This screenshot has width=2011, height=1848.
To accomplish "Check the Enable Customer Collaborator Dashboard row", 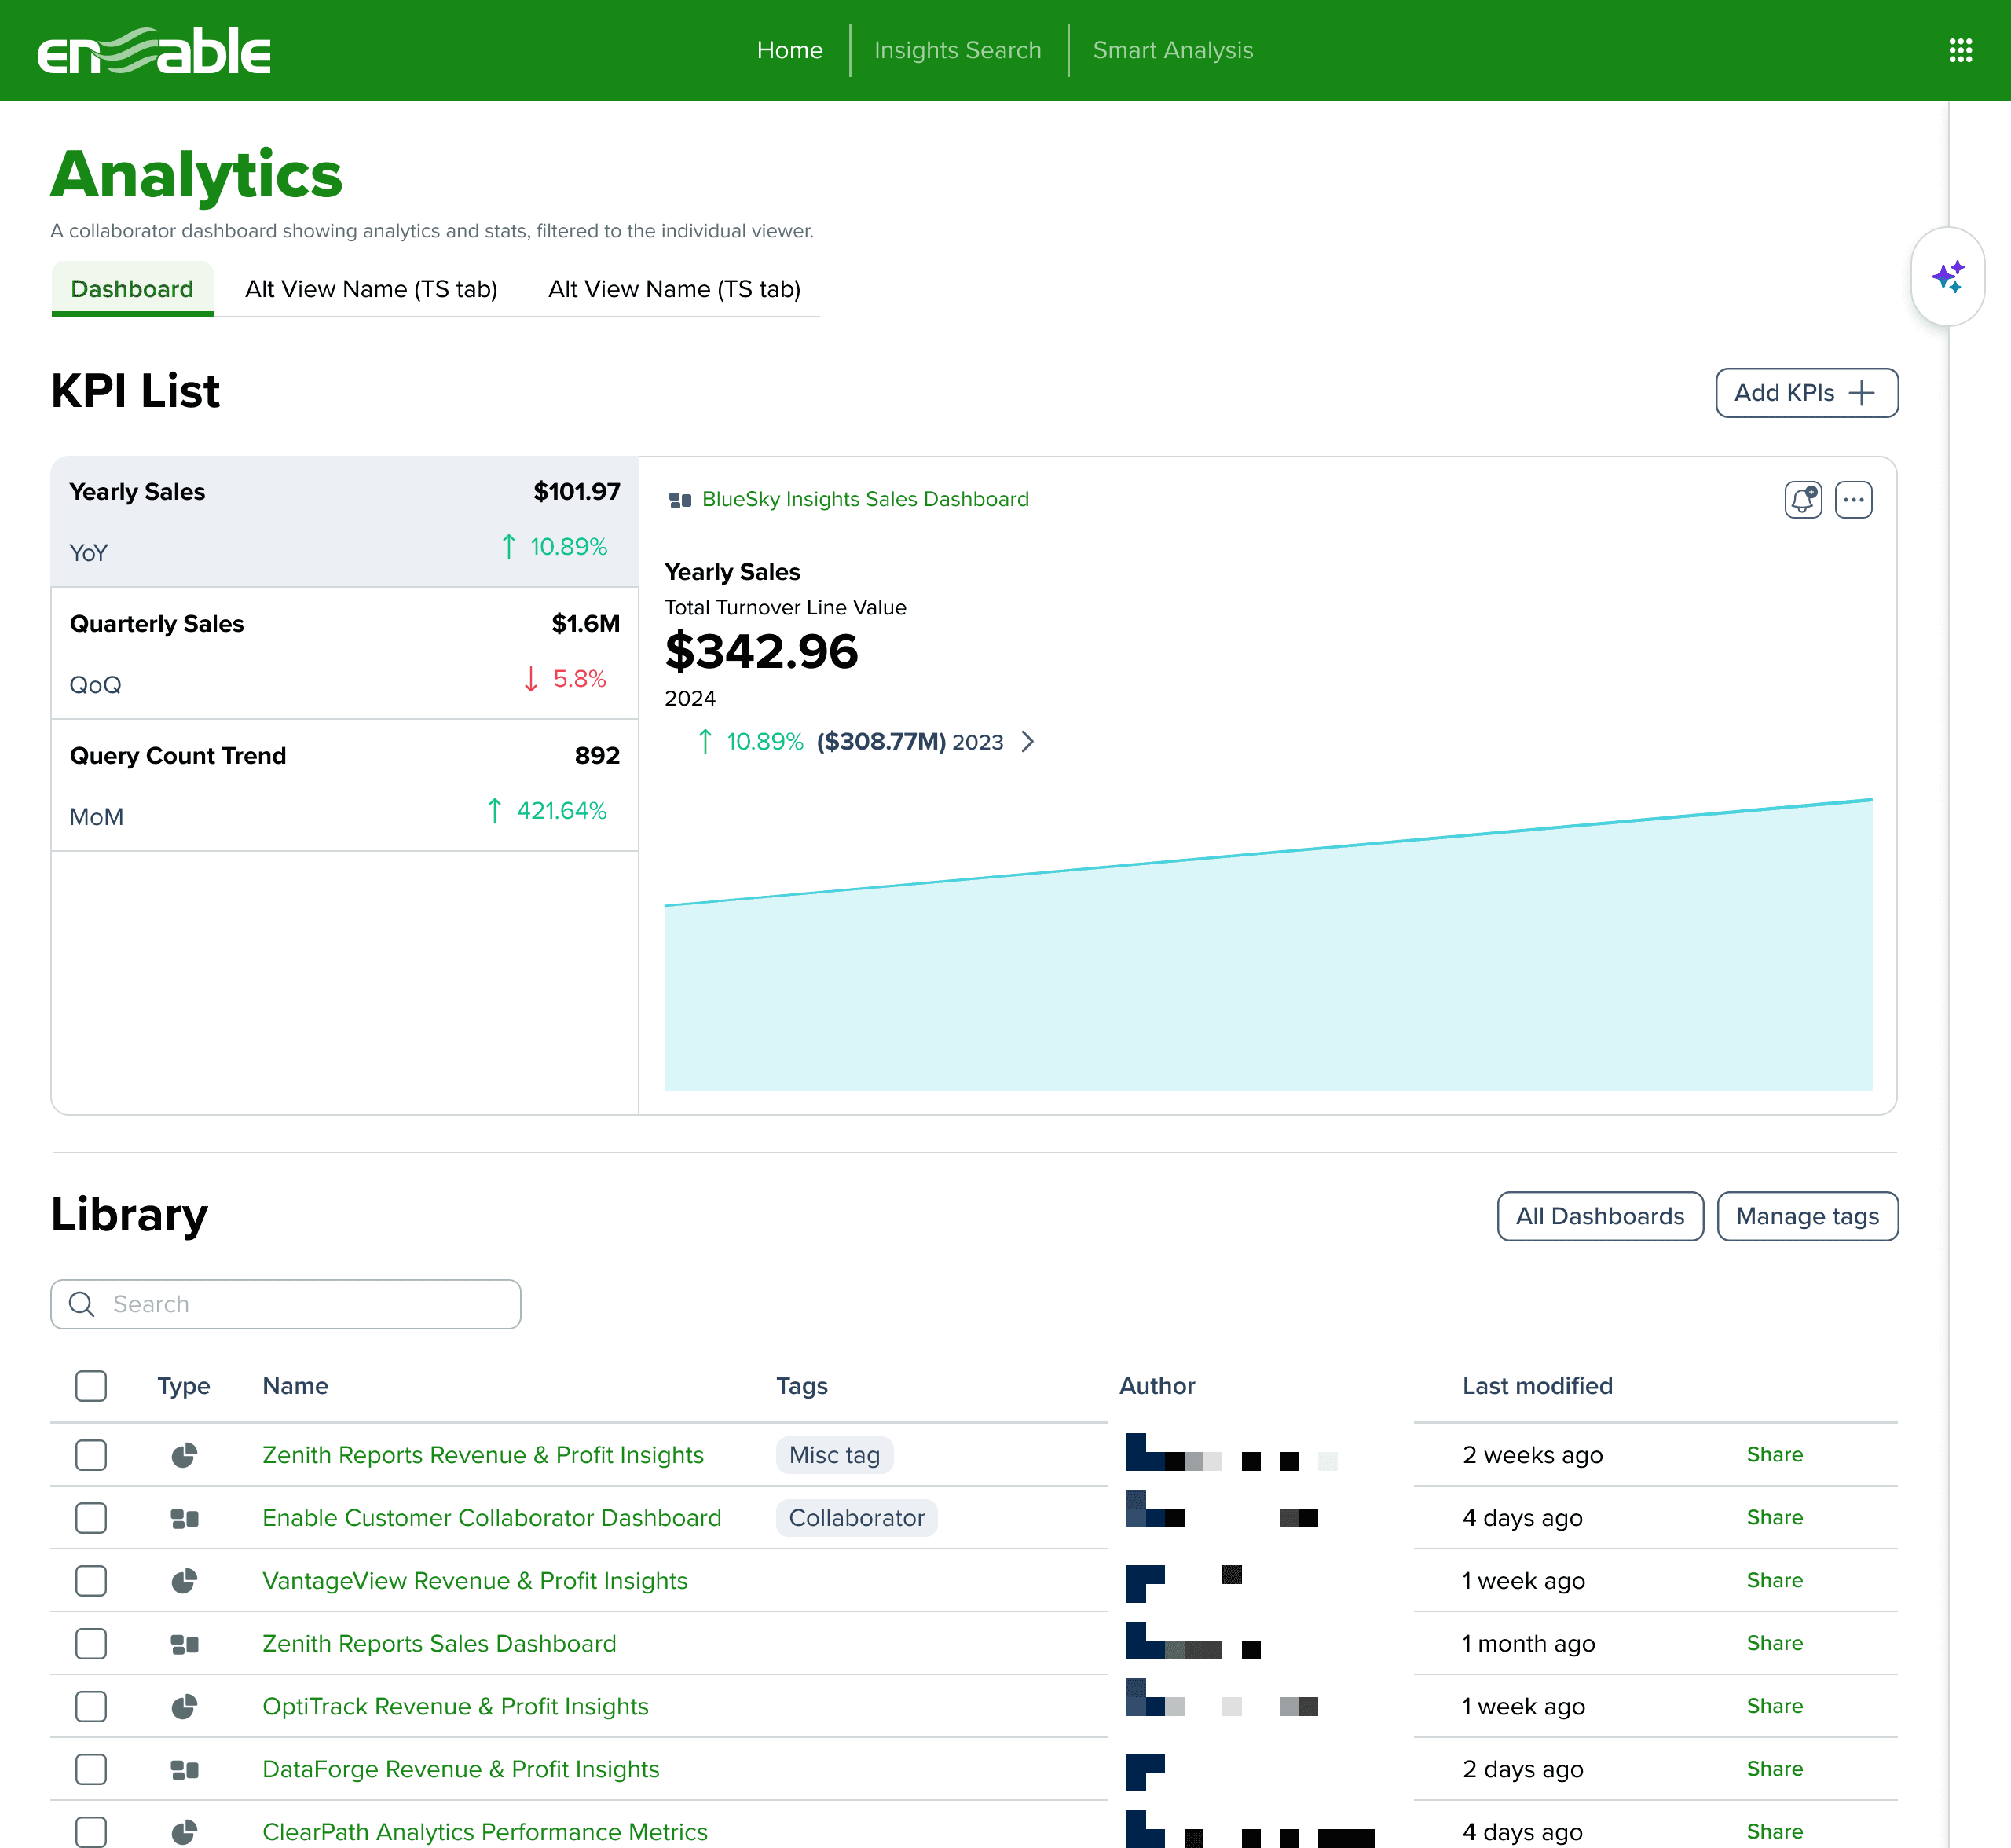I will (x=91, y=1518).
